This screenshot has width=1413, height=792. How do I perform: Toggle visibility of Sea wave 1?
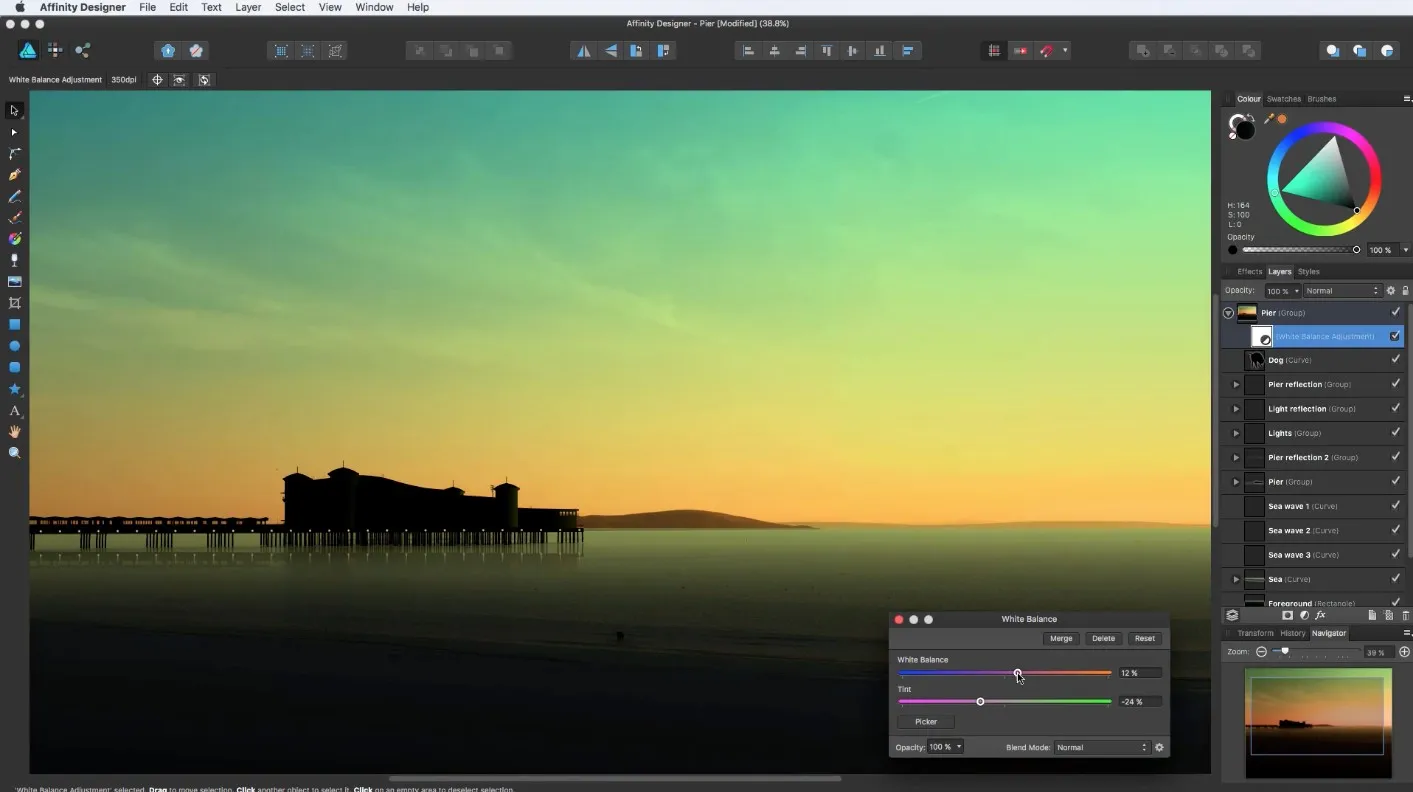(x=1396, y=506)
